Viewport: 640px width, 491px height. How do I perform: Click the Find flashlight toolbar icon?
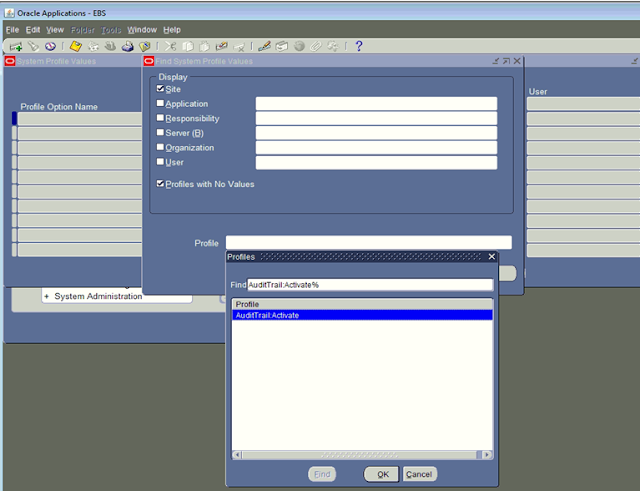click(33, 46)
